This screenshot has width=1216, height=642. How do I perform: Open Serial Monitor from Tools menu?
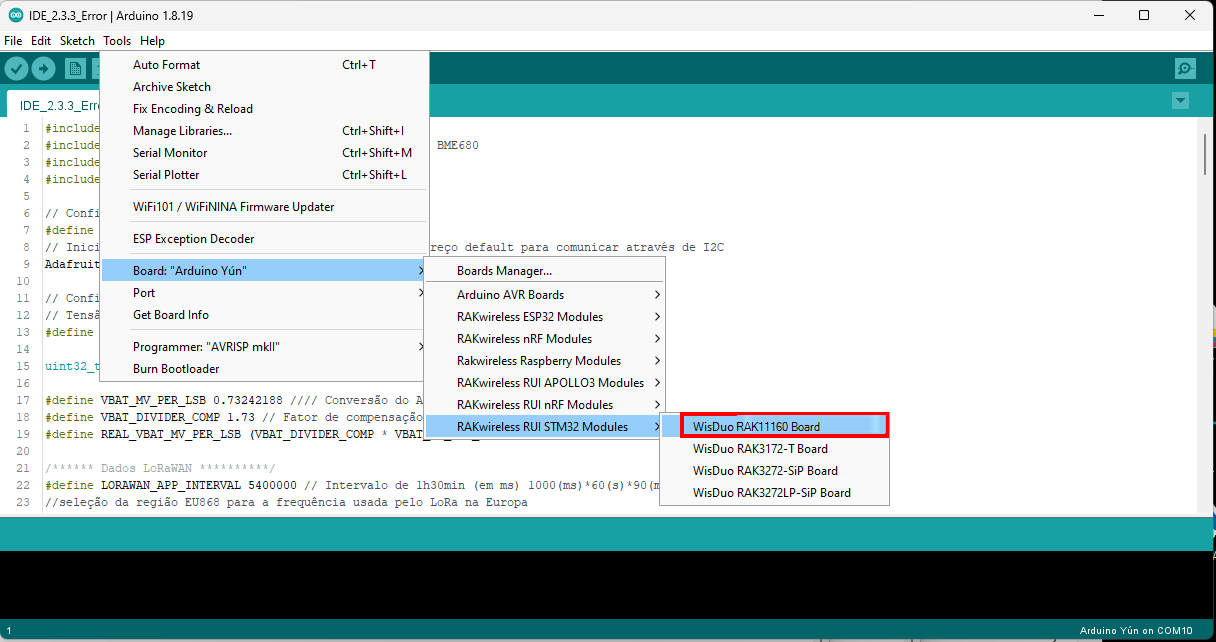pos(265,153)
